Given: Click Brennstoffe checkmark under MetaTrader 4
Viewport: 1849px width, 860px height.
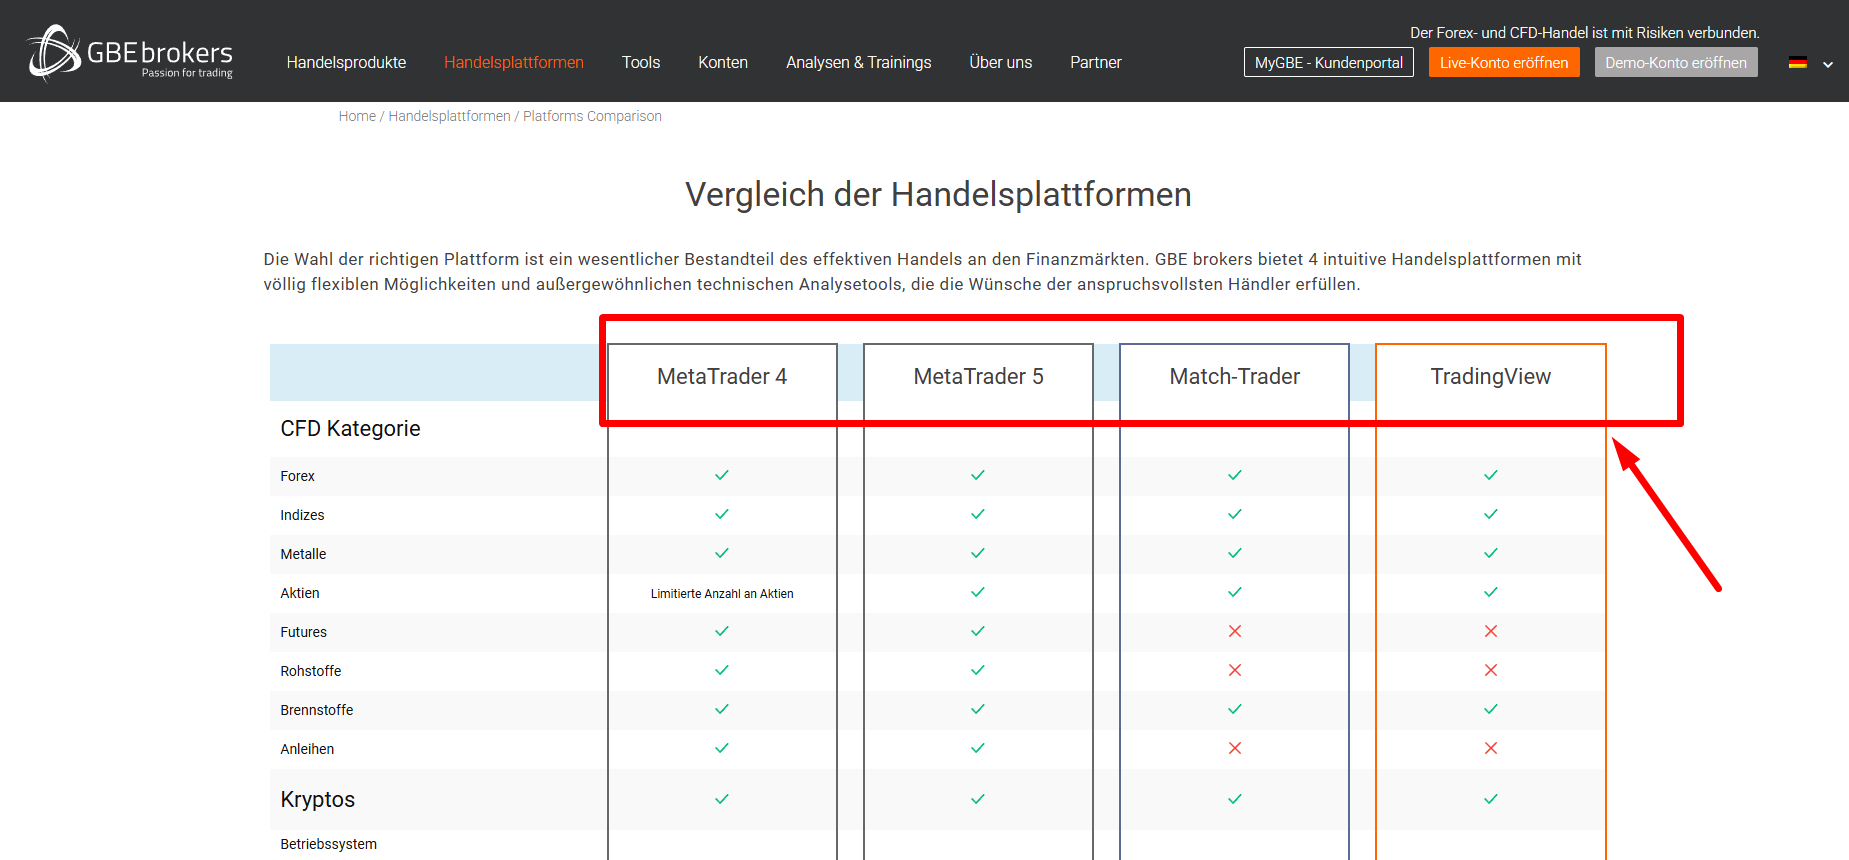Looking at the screenshot, I should coord(722,709).
